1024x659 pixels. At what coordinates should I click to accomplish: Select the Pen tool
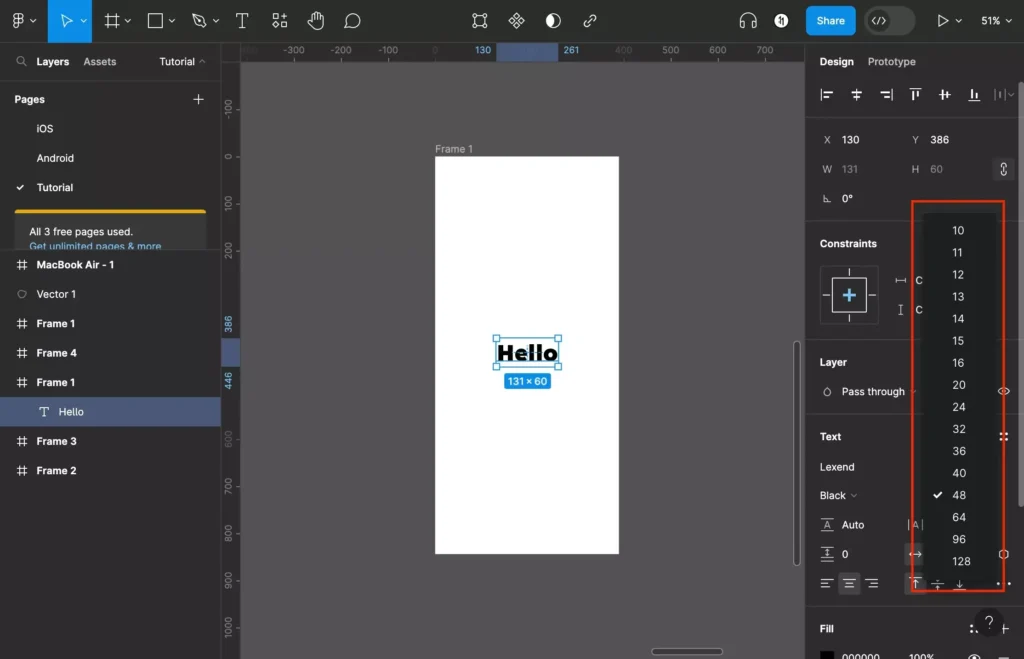click(199, 21)
